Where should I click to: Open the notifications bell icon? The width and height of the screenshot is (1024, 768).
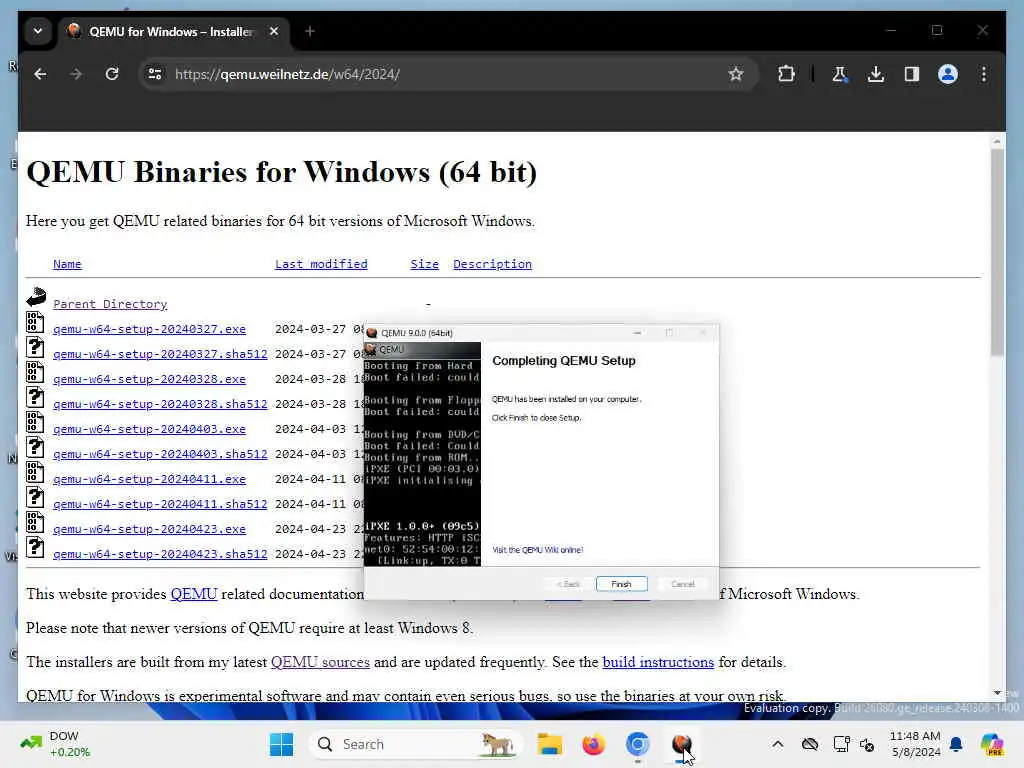tap(956, 744)
